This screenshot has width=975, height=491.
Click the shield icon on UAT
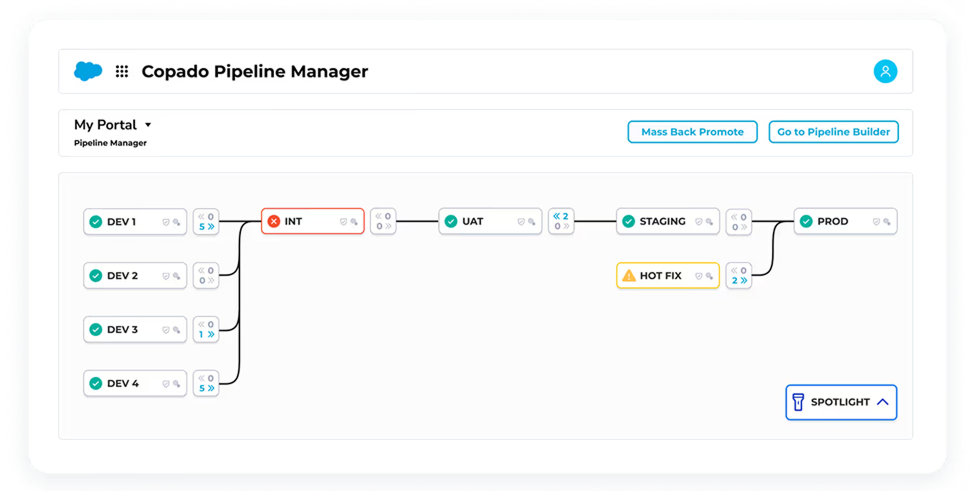click(x=521, y=222)
